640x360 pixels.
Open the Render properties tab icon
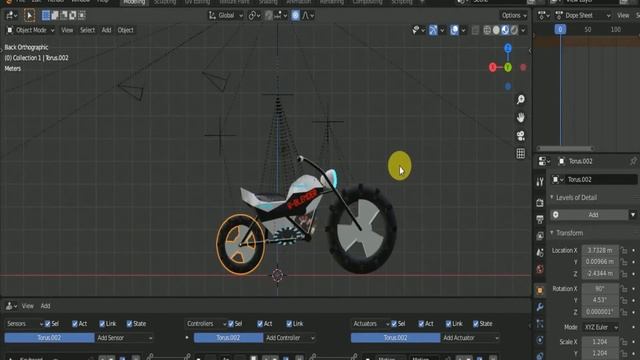pyautogui.click(x=540, y=203)
